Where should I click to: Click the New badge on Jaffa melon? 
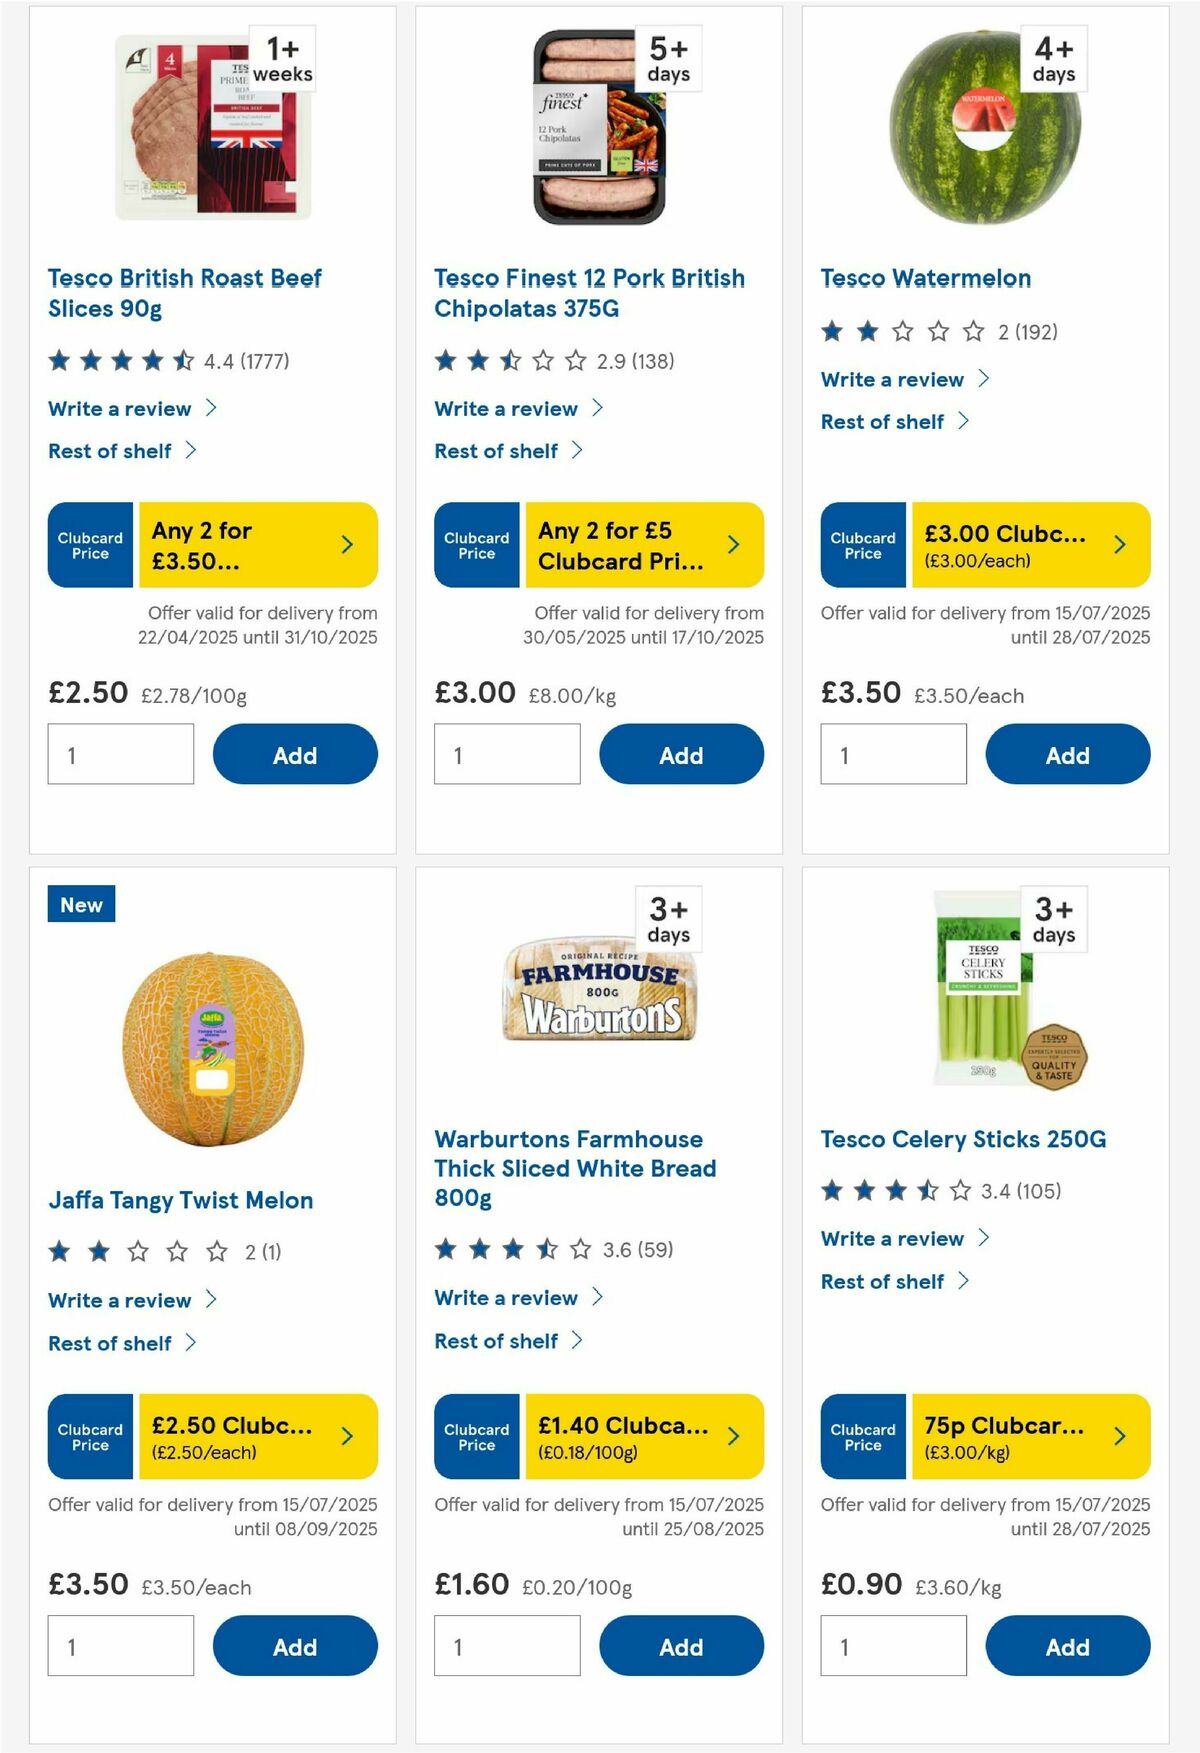tap(80, 905)
